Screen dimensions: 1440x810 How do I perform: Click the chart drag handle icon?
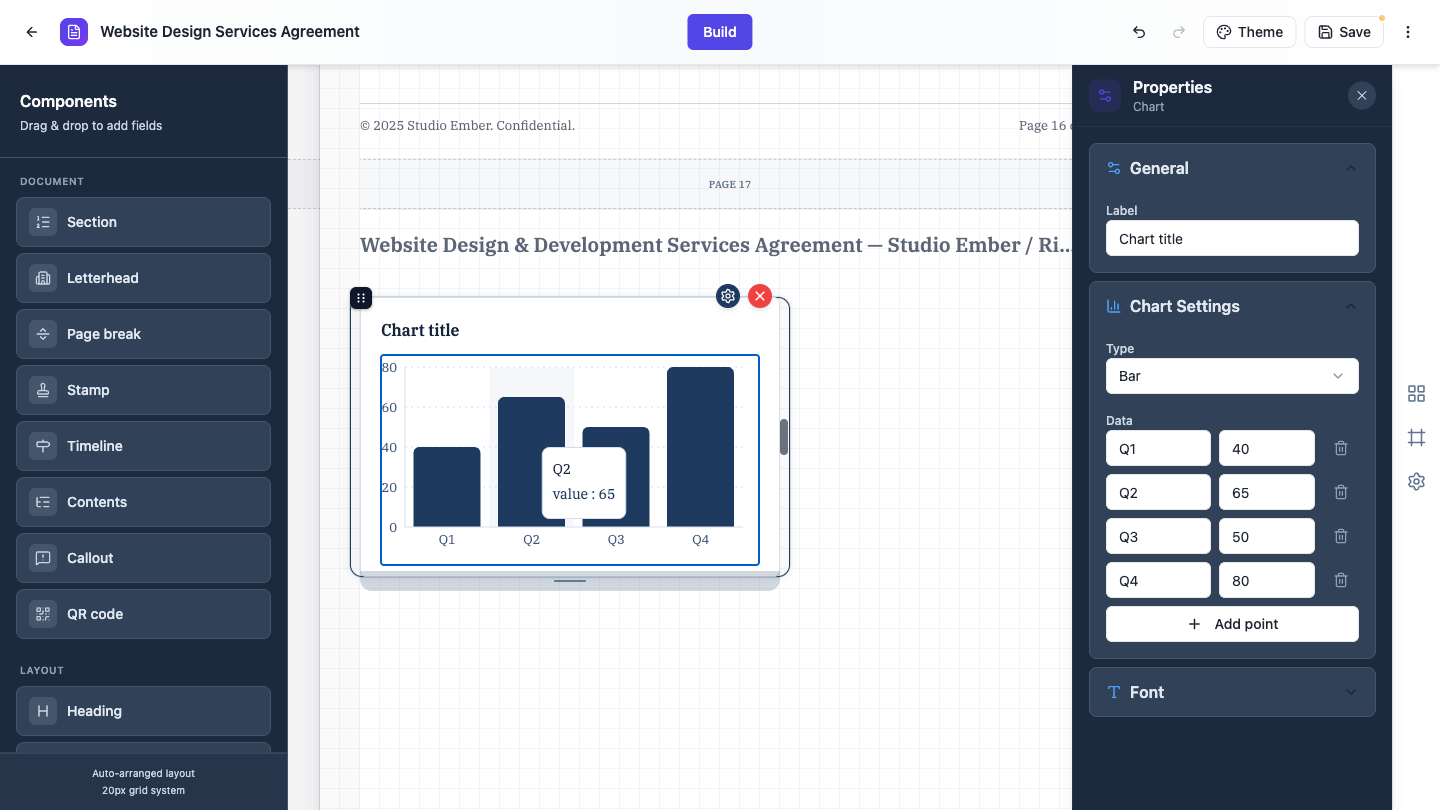[361, 298]
